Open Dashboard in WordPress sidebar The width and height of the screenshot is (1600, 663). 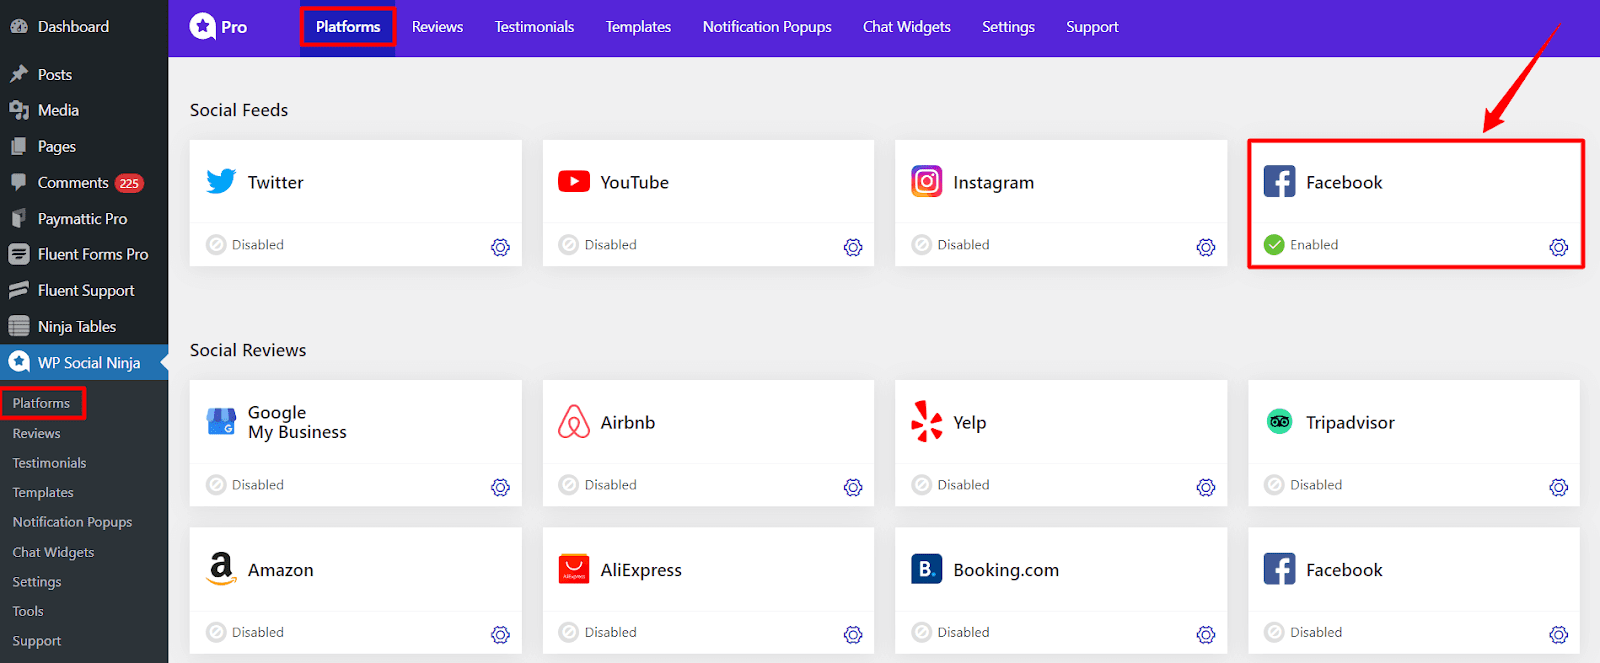(x=84, y=27)
